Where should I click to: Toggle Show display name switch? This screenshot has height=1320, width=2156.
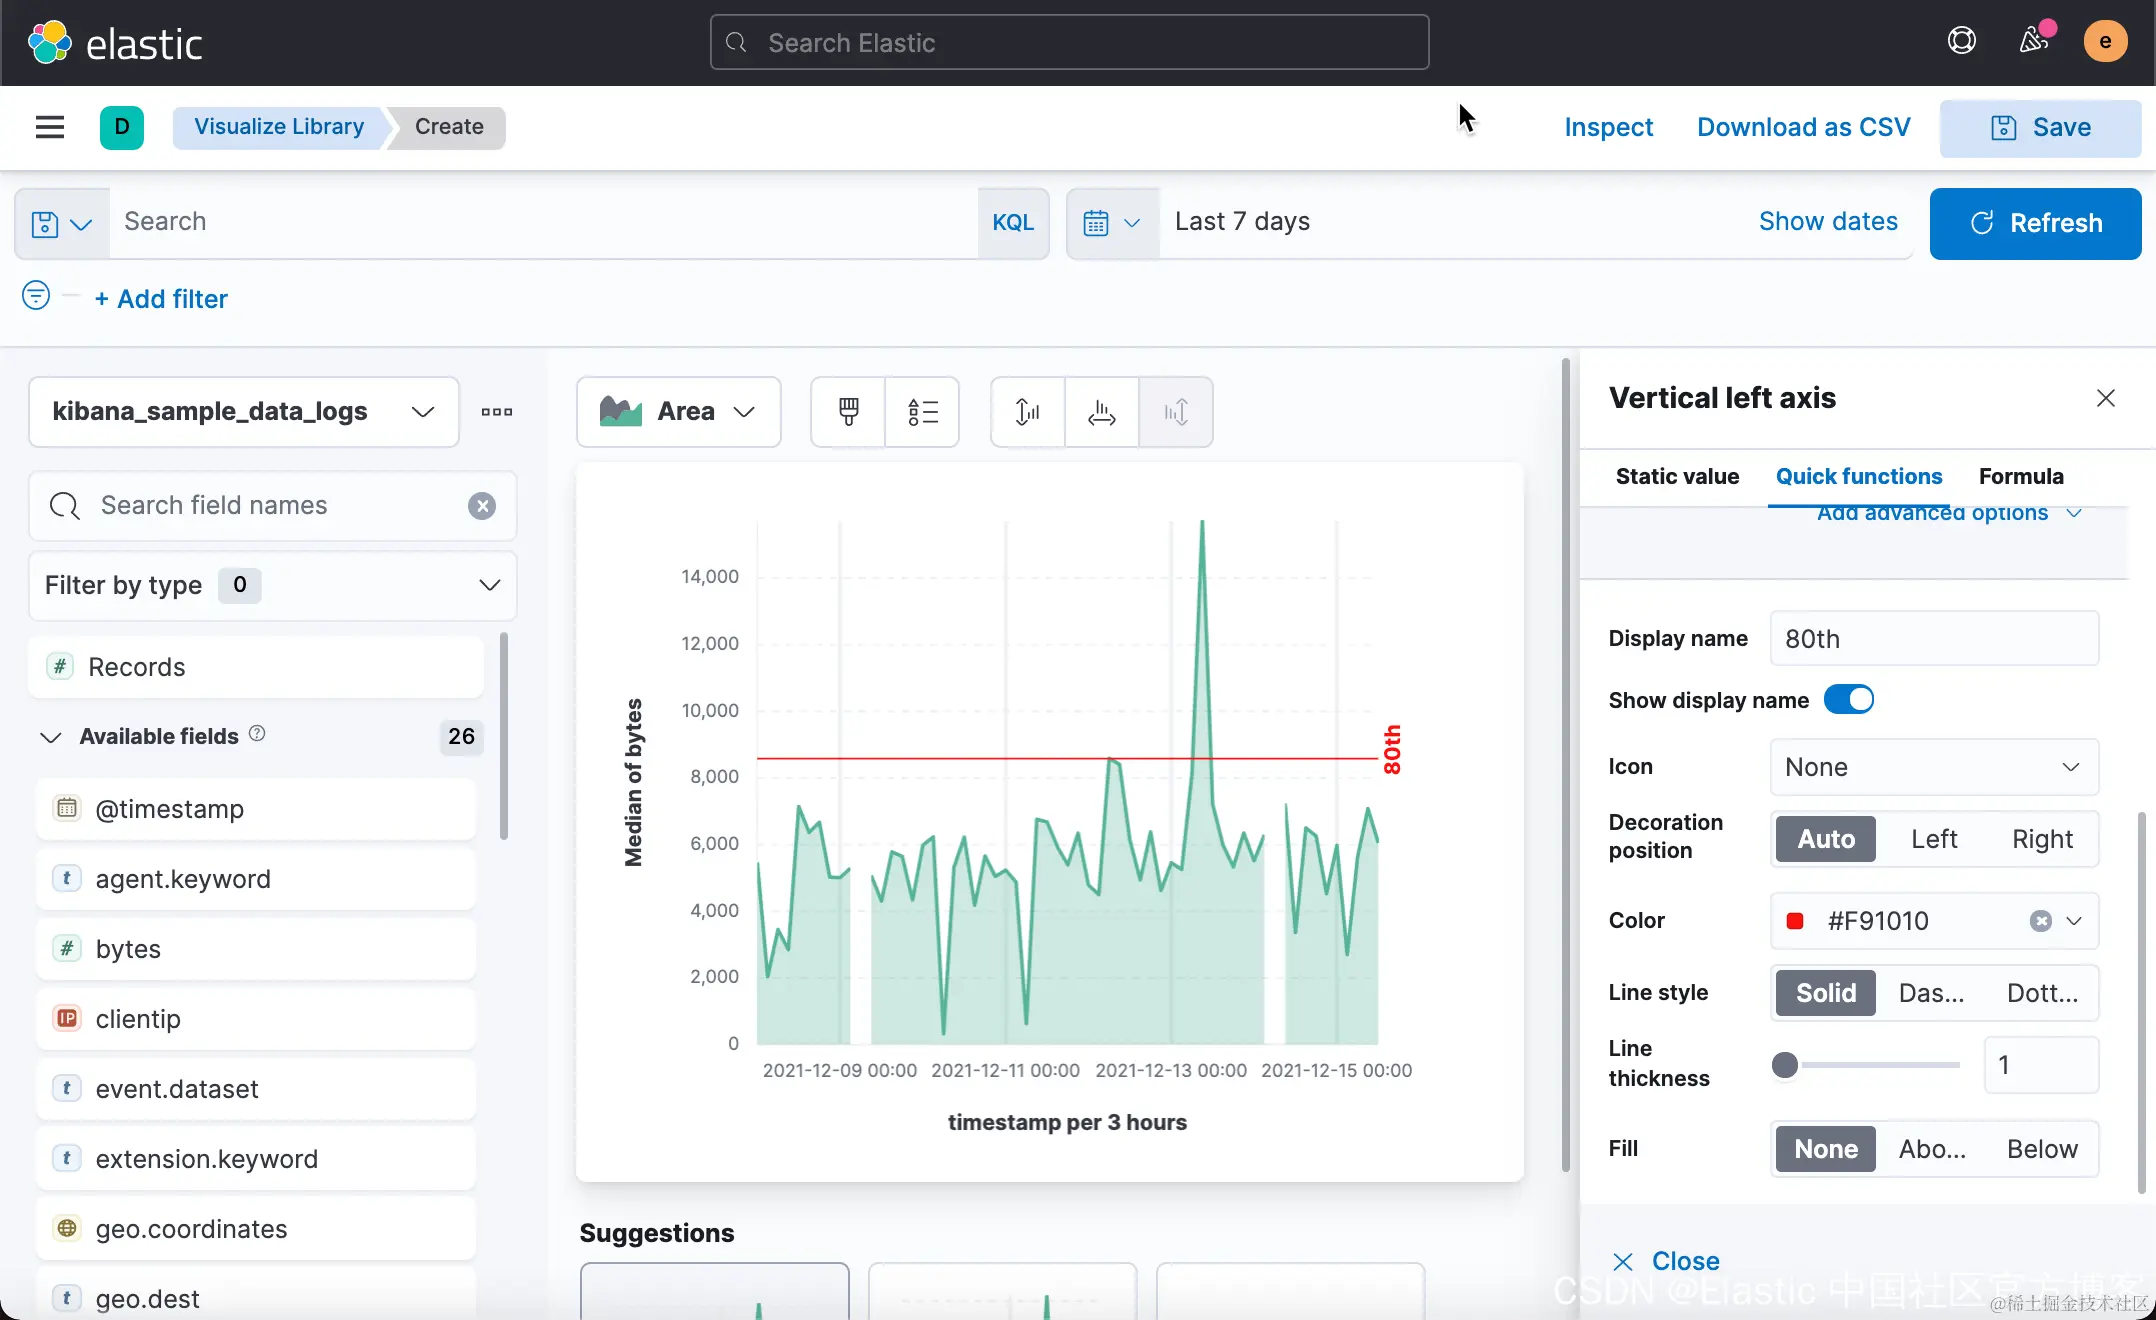click(x=1848, y=700)
